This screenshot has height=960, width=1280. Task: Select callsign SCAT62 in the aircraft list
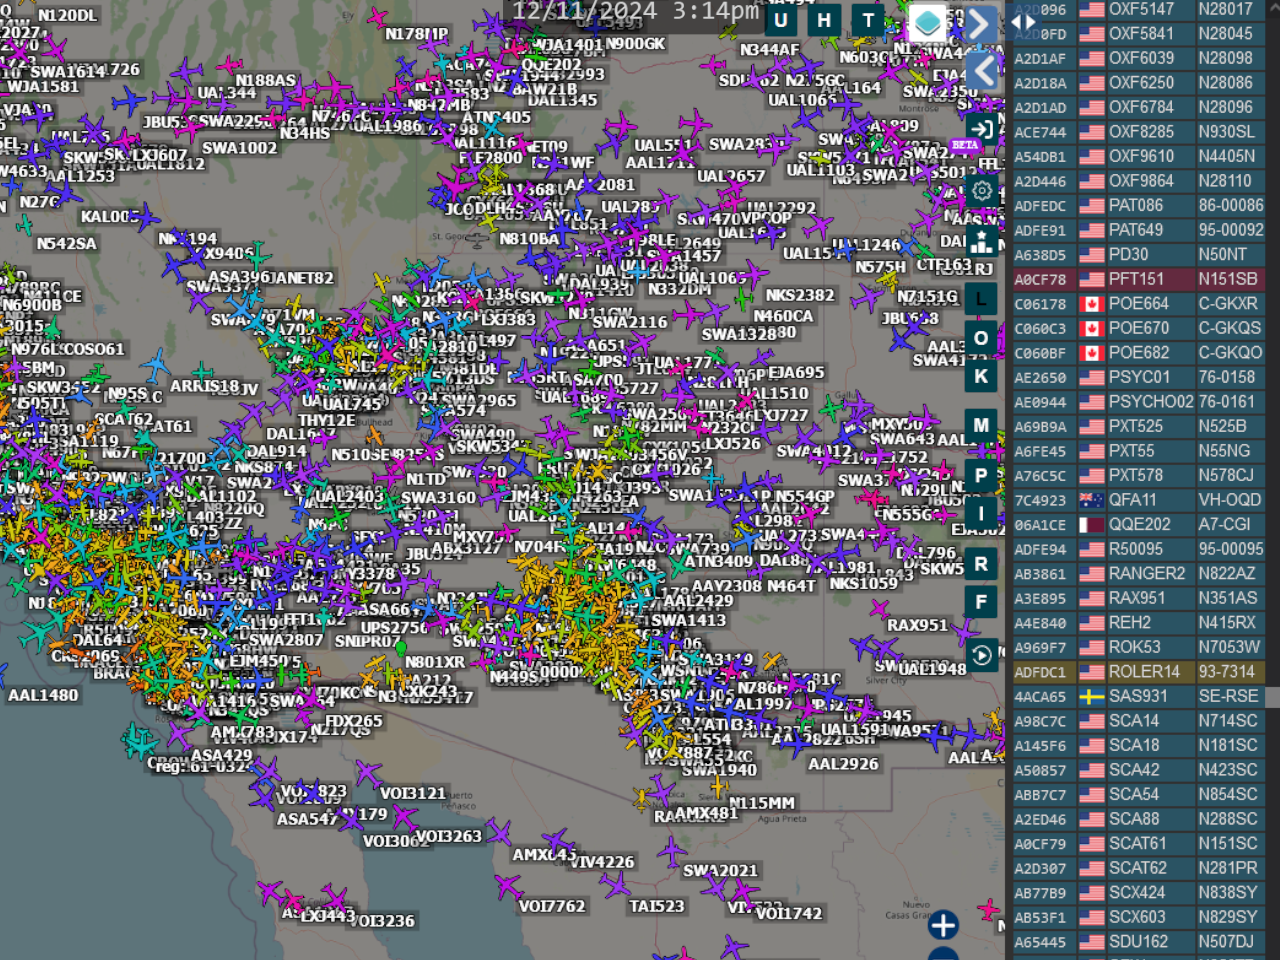click(1138, 868)
